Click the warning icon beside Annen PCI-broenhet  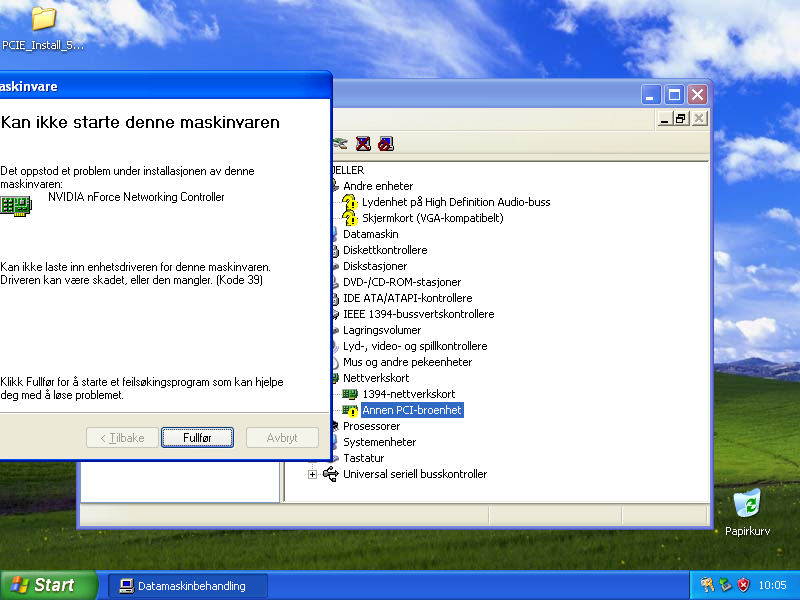tap(349, 410)
